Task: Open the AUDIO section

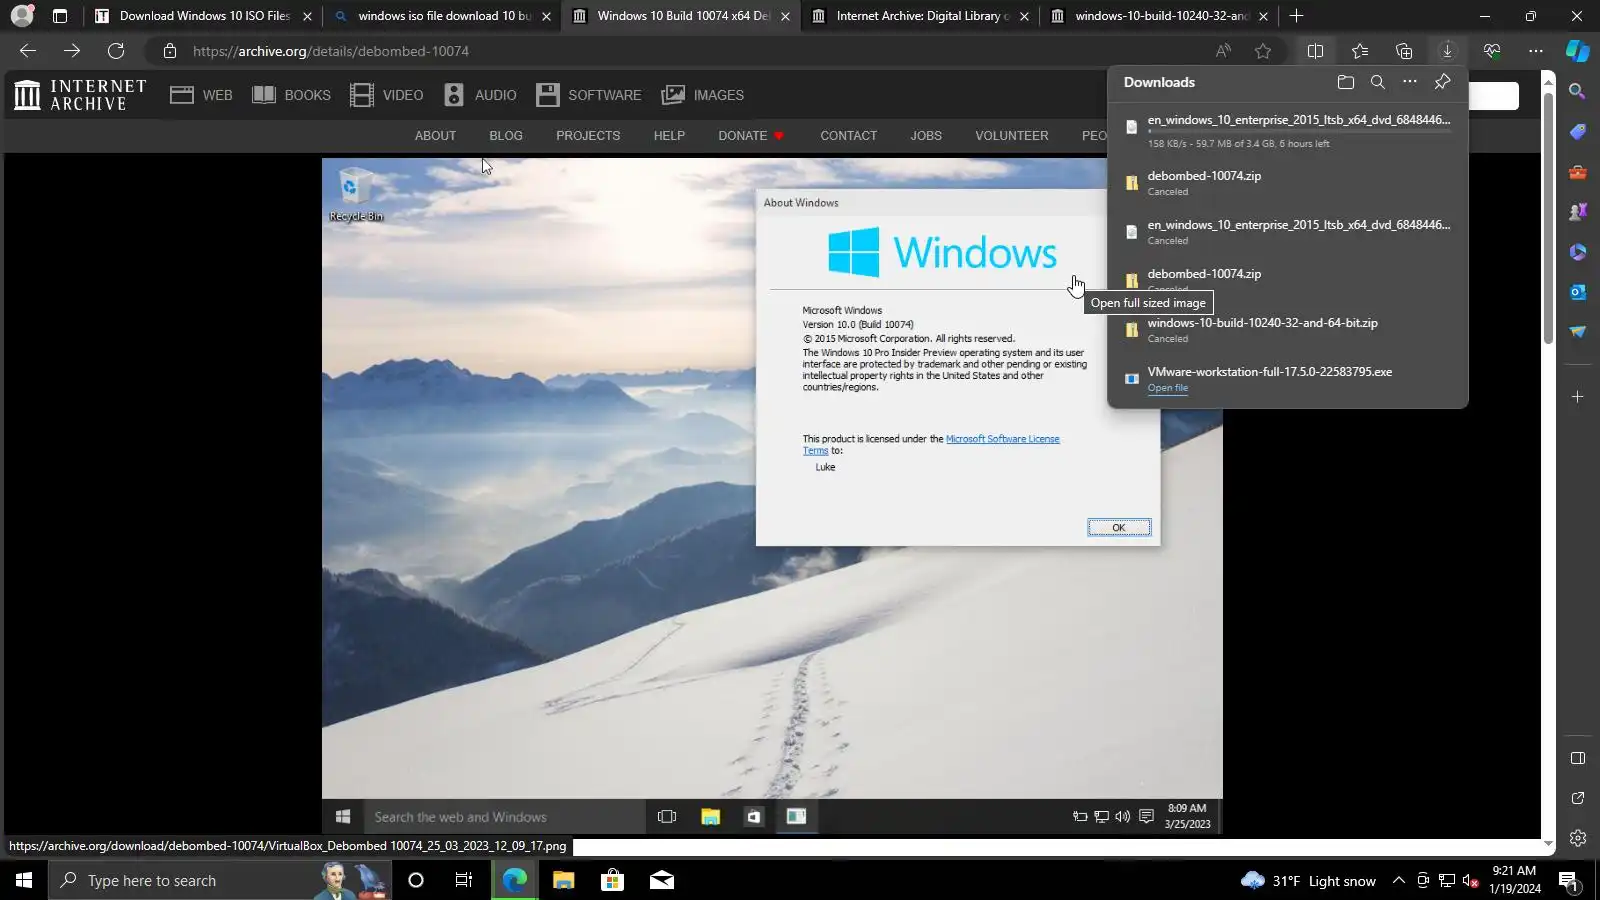Action: tap(480, 95)
